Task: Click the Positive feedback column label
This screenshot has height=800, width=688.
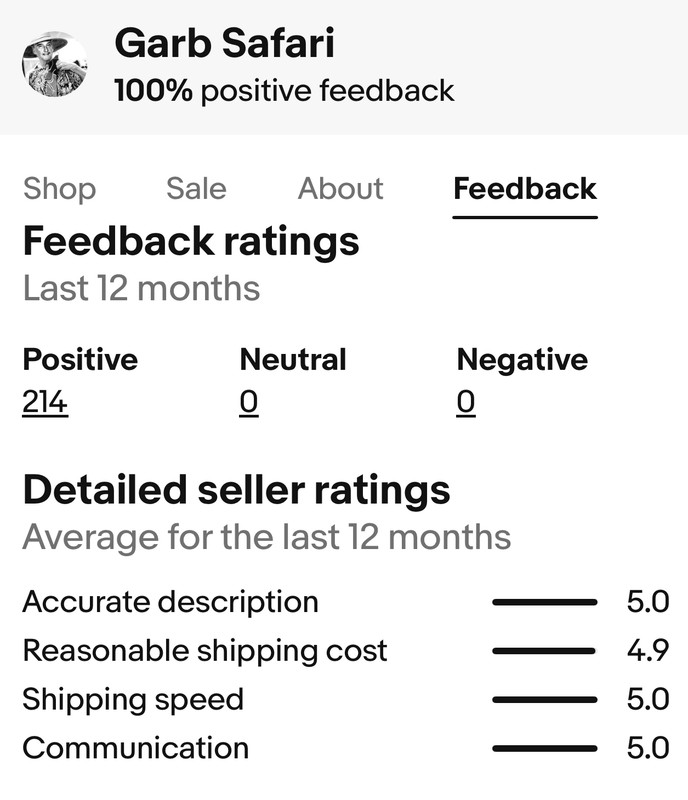Action: 80,360
